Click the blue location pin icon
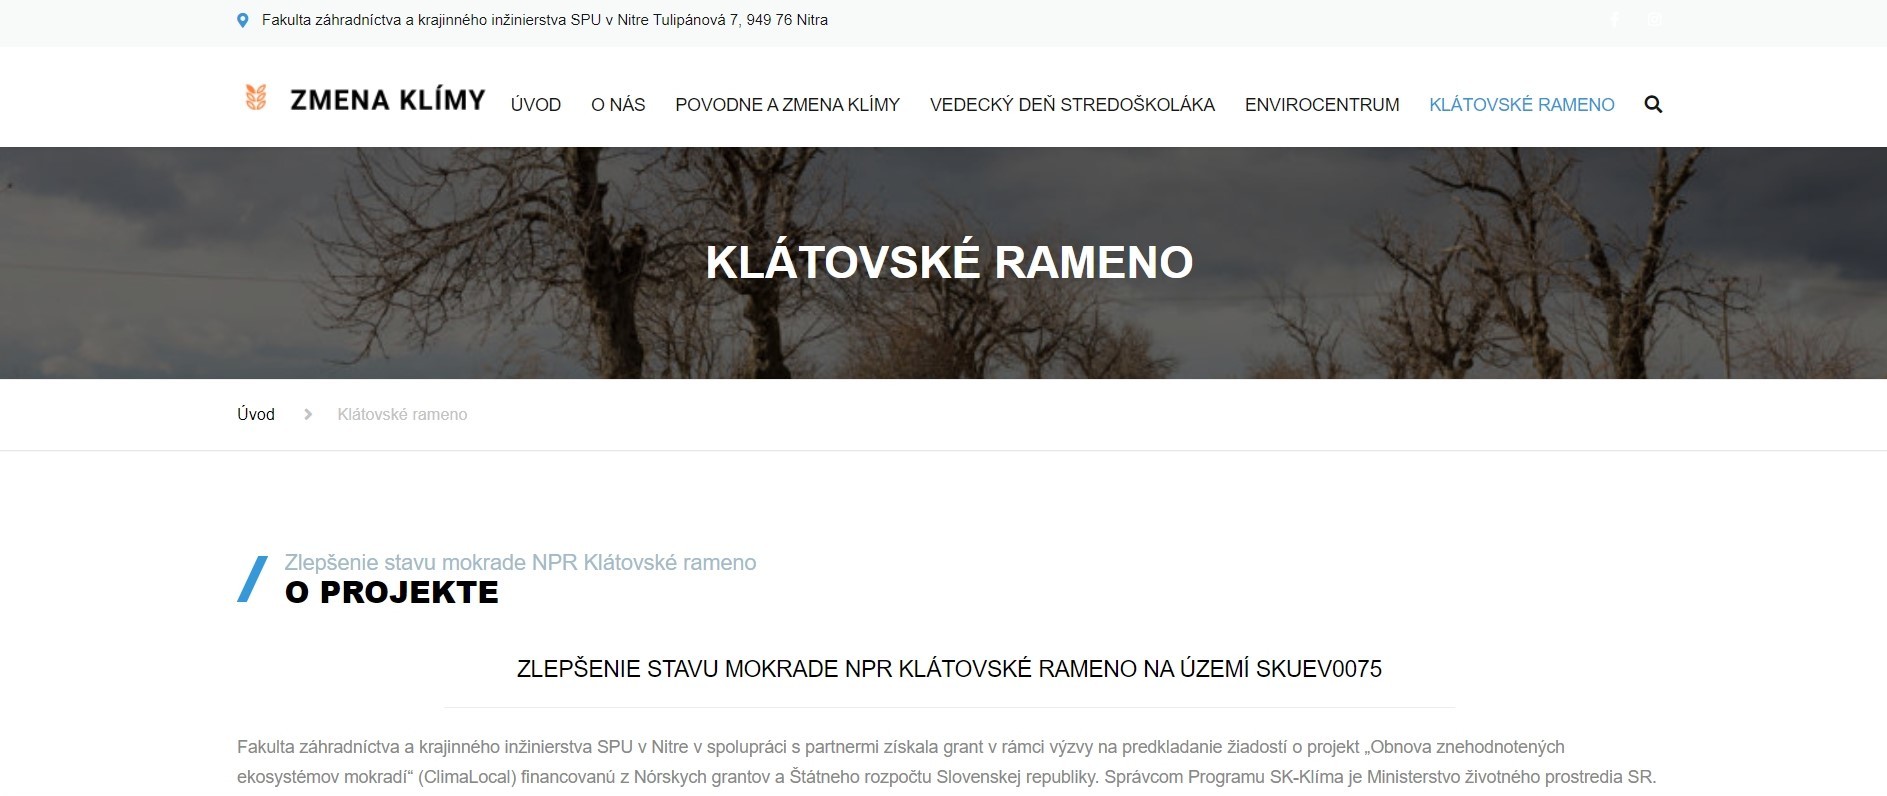This screenshot has height=796, width=1887. [x=242, y=20]
